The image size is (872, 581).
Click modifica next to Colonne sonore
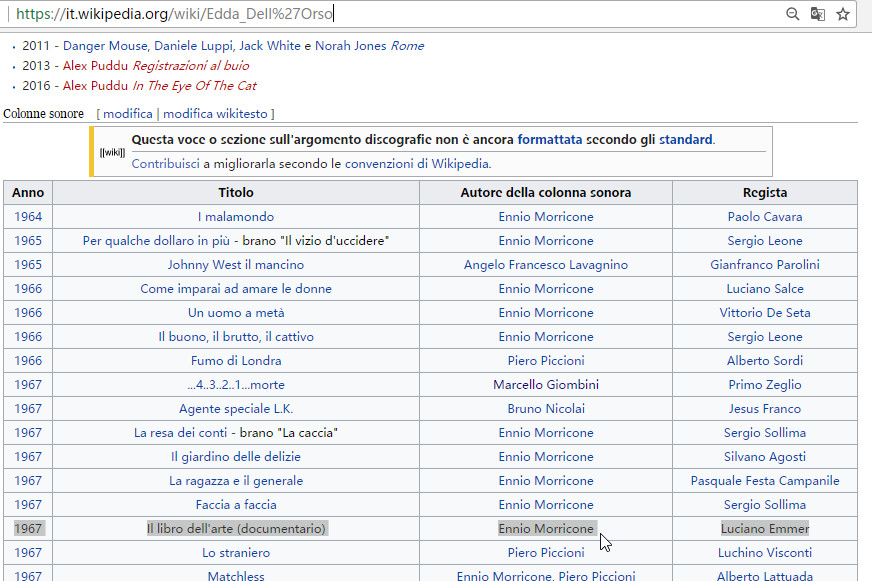(x=128, y=113)
